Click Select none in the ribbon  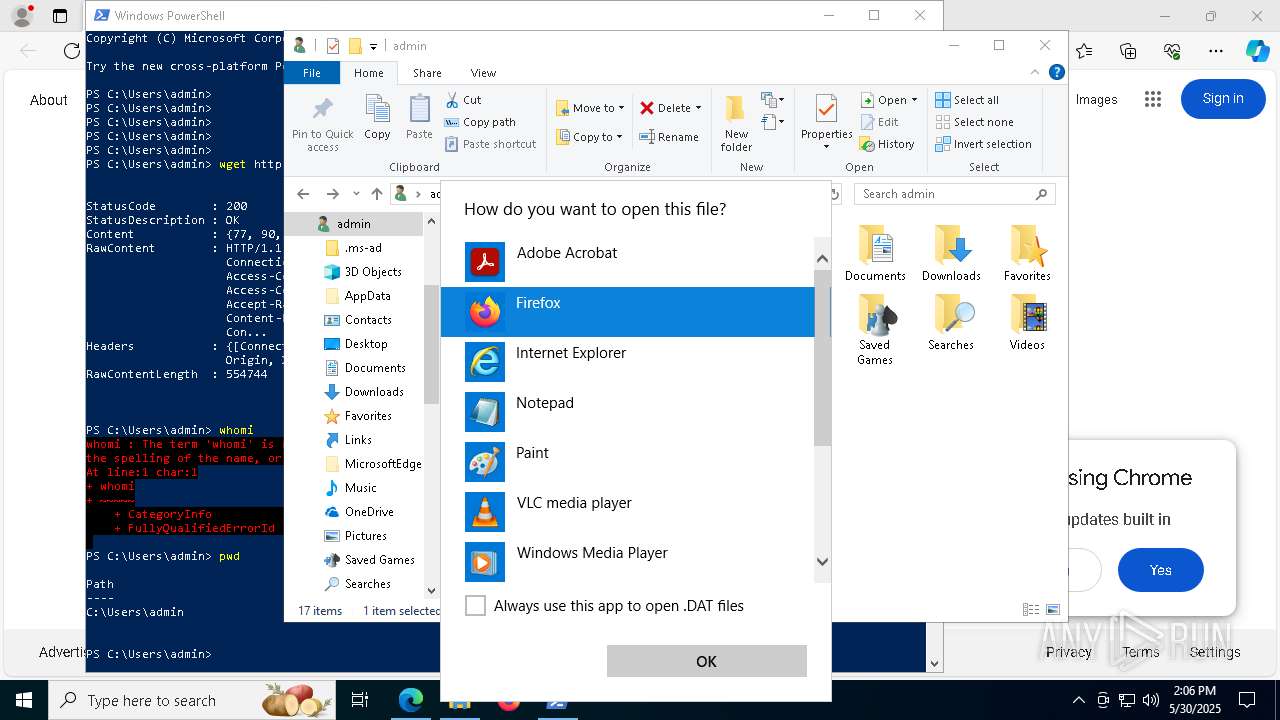coord(975,122)
